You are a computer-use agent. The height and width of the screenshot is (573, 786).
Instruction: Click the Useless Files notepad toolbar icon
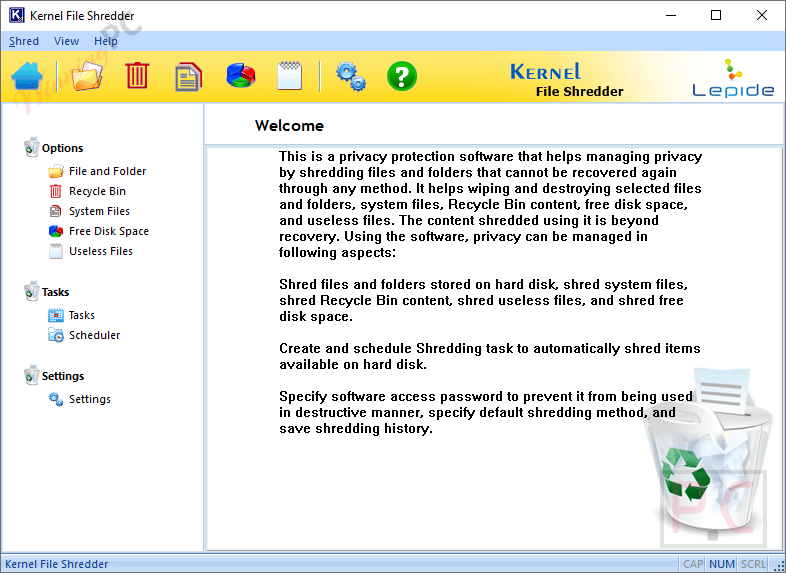pos(290,76)
